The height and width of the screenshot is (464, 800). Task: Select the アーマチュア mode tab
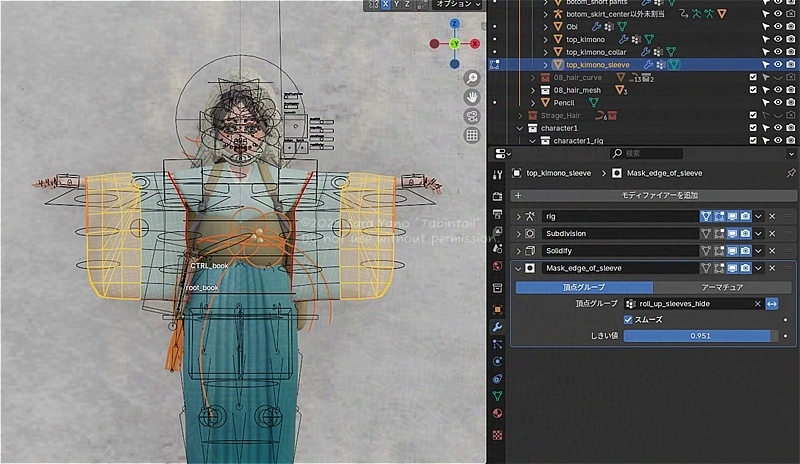click(x=722, y=287)
